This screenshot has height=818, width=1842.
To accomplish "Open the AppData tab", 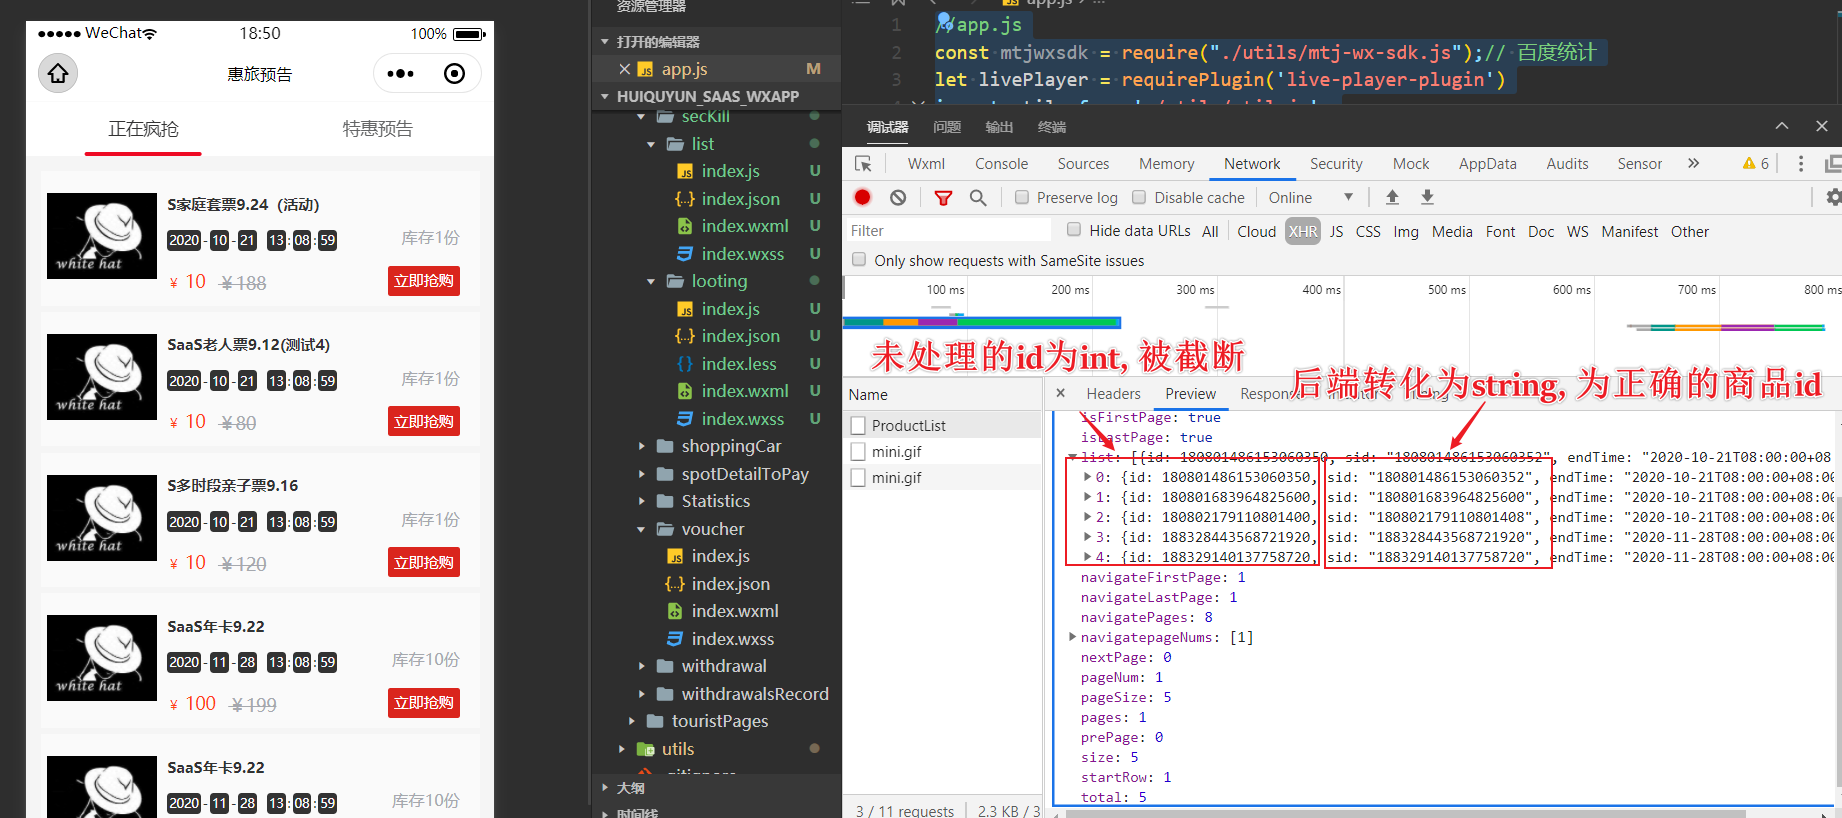I will [1487, 164].
